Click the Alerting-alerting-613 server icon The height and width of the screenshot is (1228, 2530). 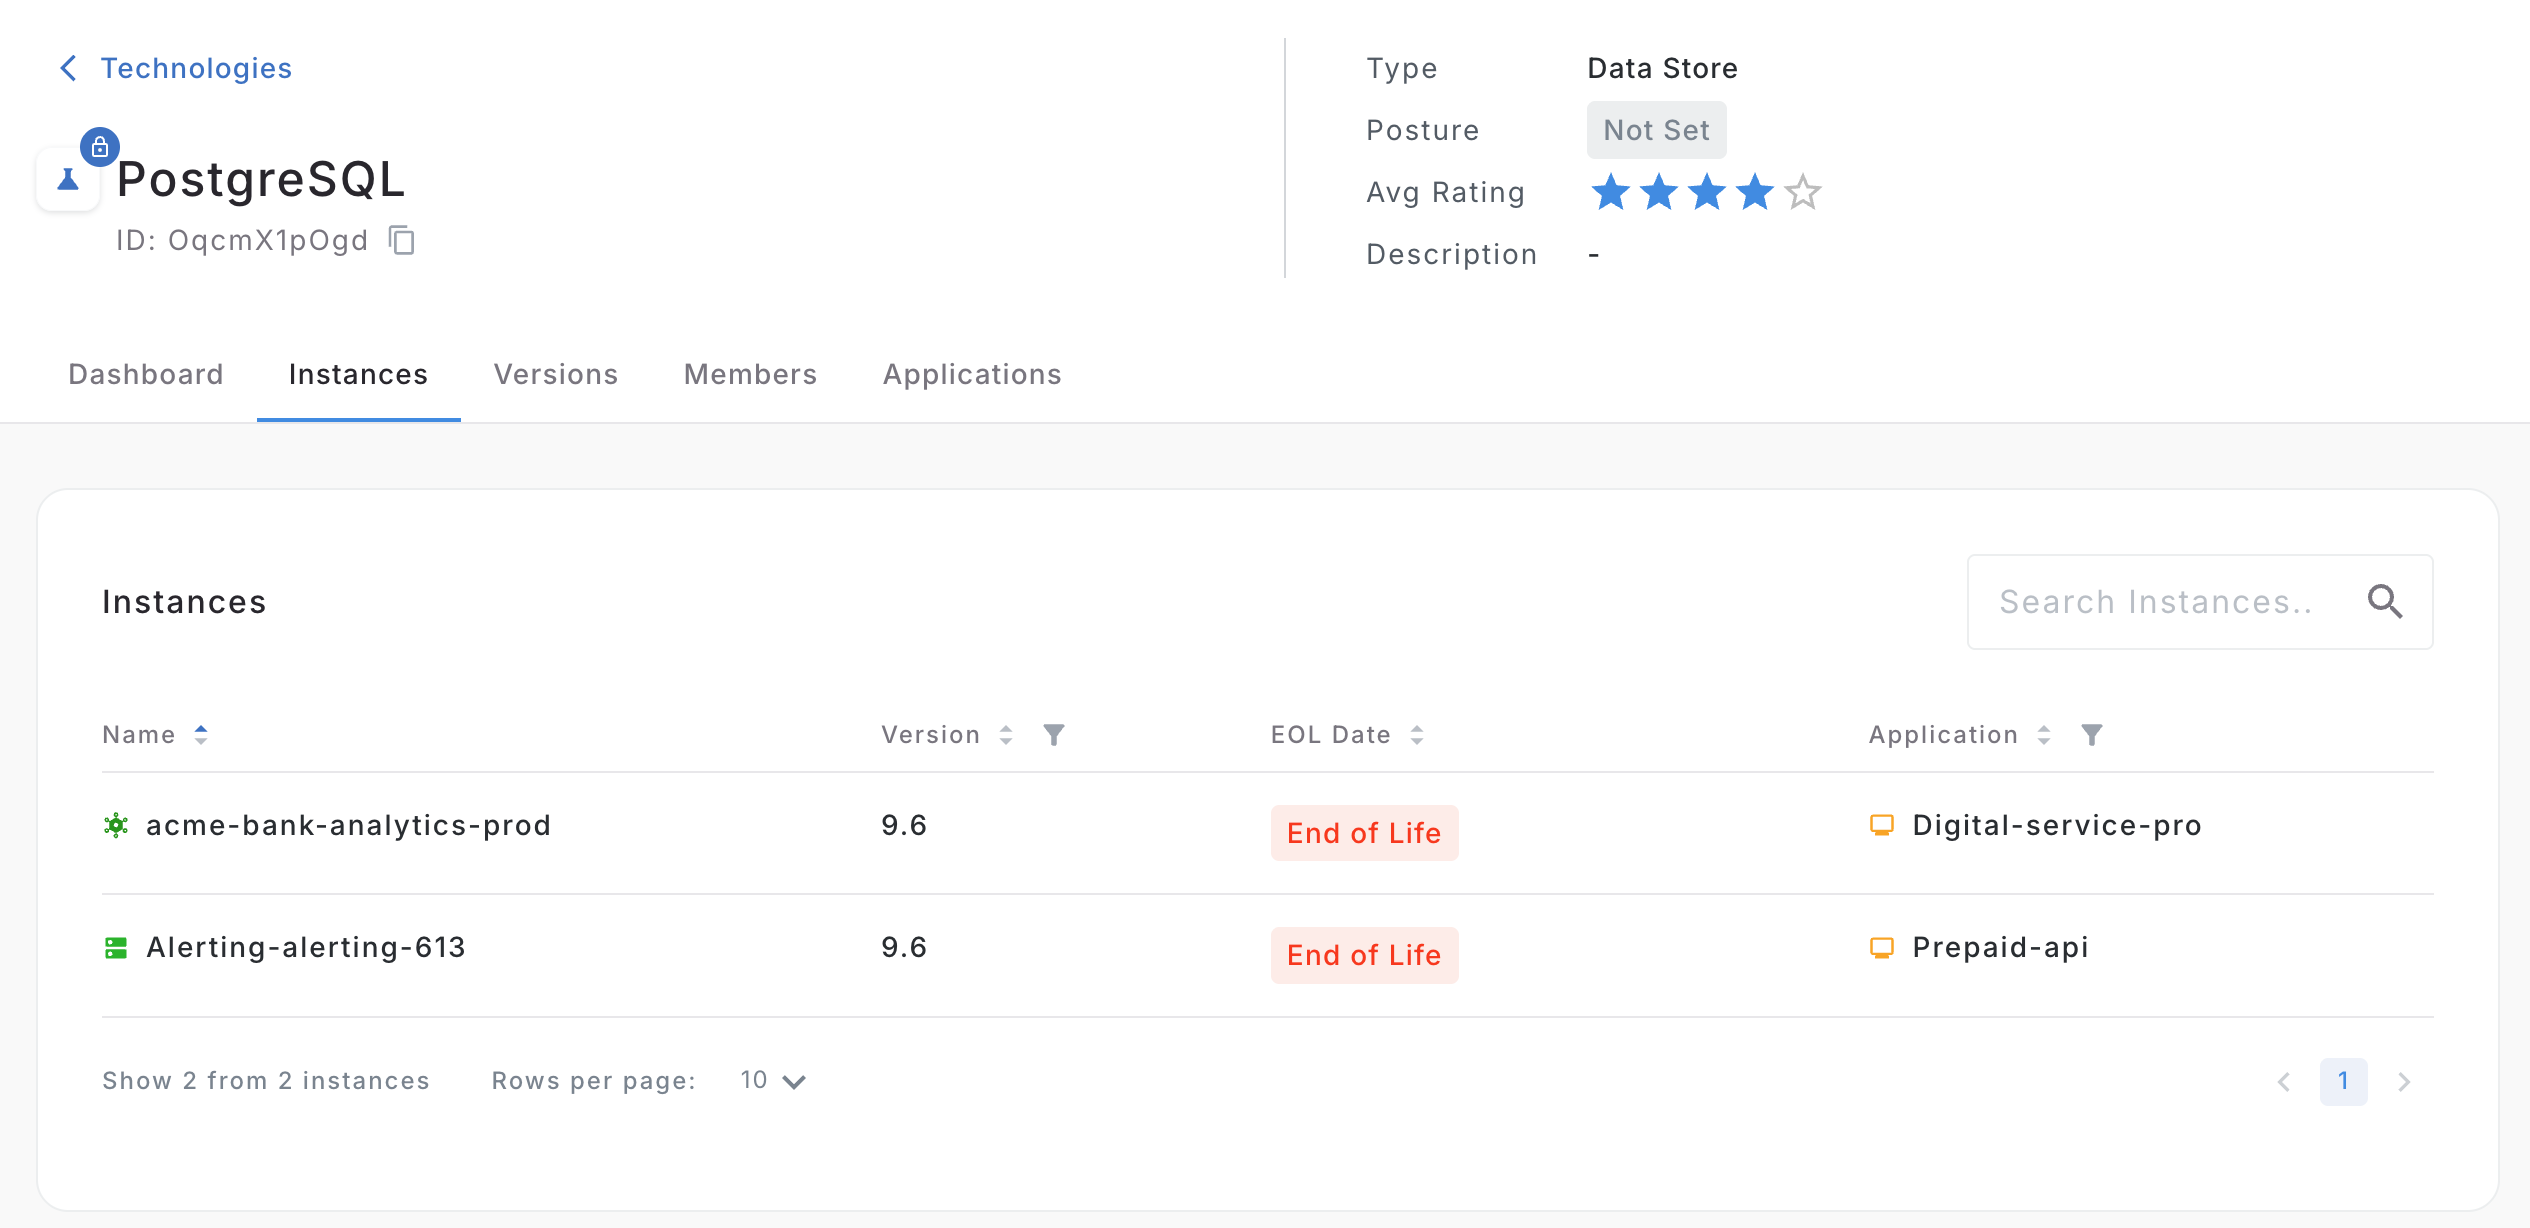click(x=116, y=948)
